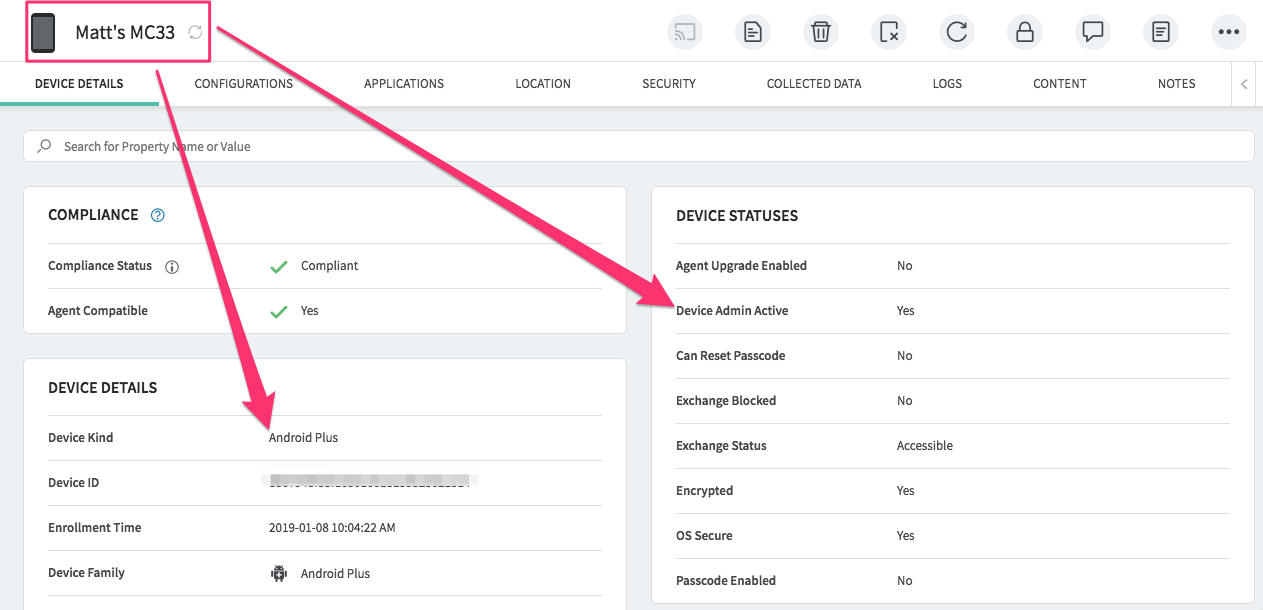This screenshot has width=1263, height=610.
Task: Click the sync icon beside Matt's MC33
Action: 196,32
